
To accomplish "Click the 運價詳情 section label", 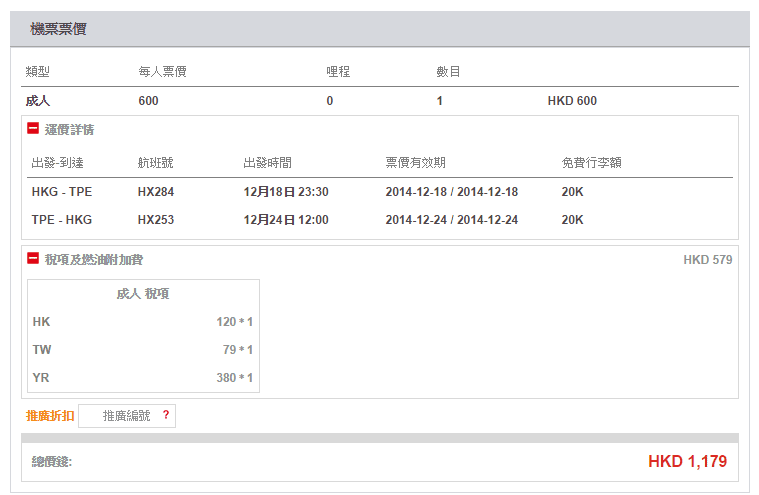I will 69,130.
